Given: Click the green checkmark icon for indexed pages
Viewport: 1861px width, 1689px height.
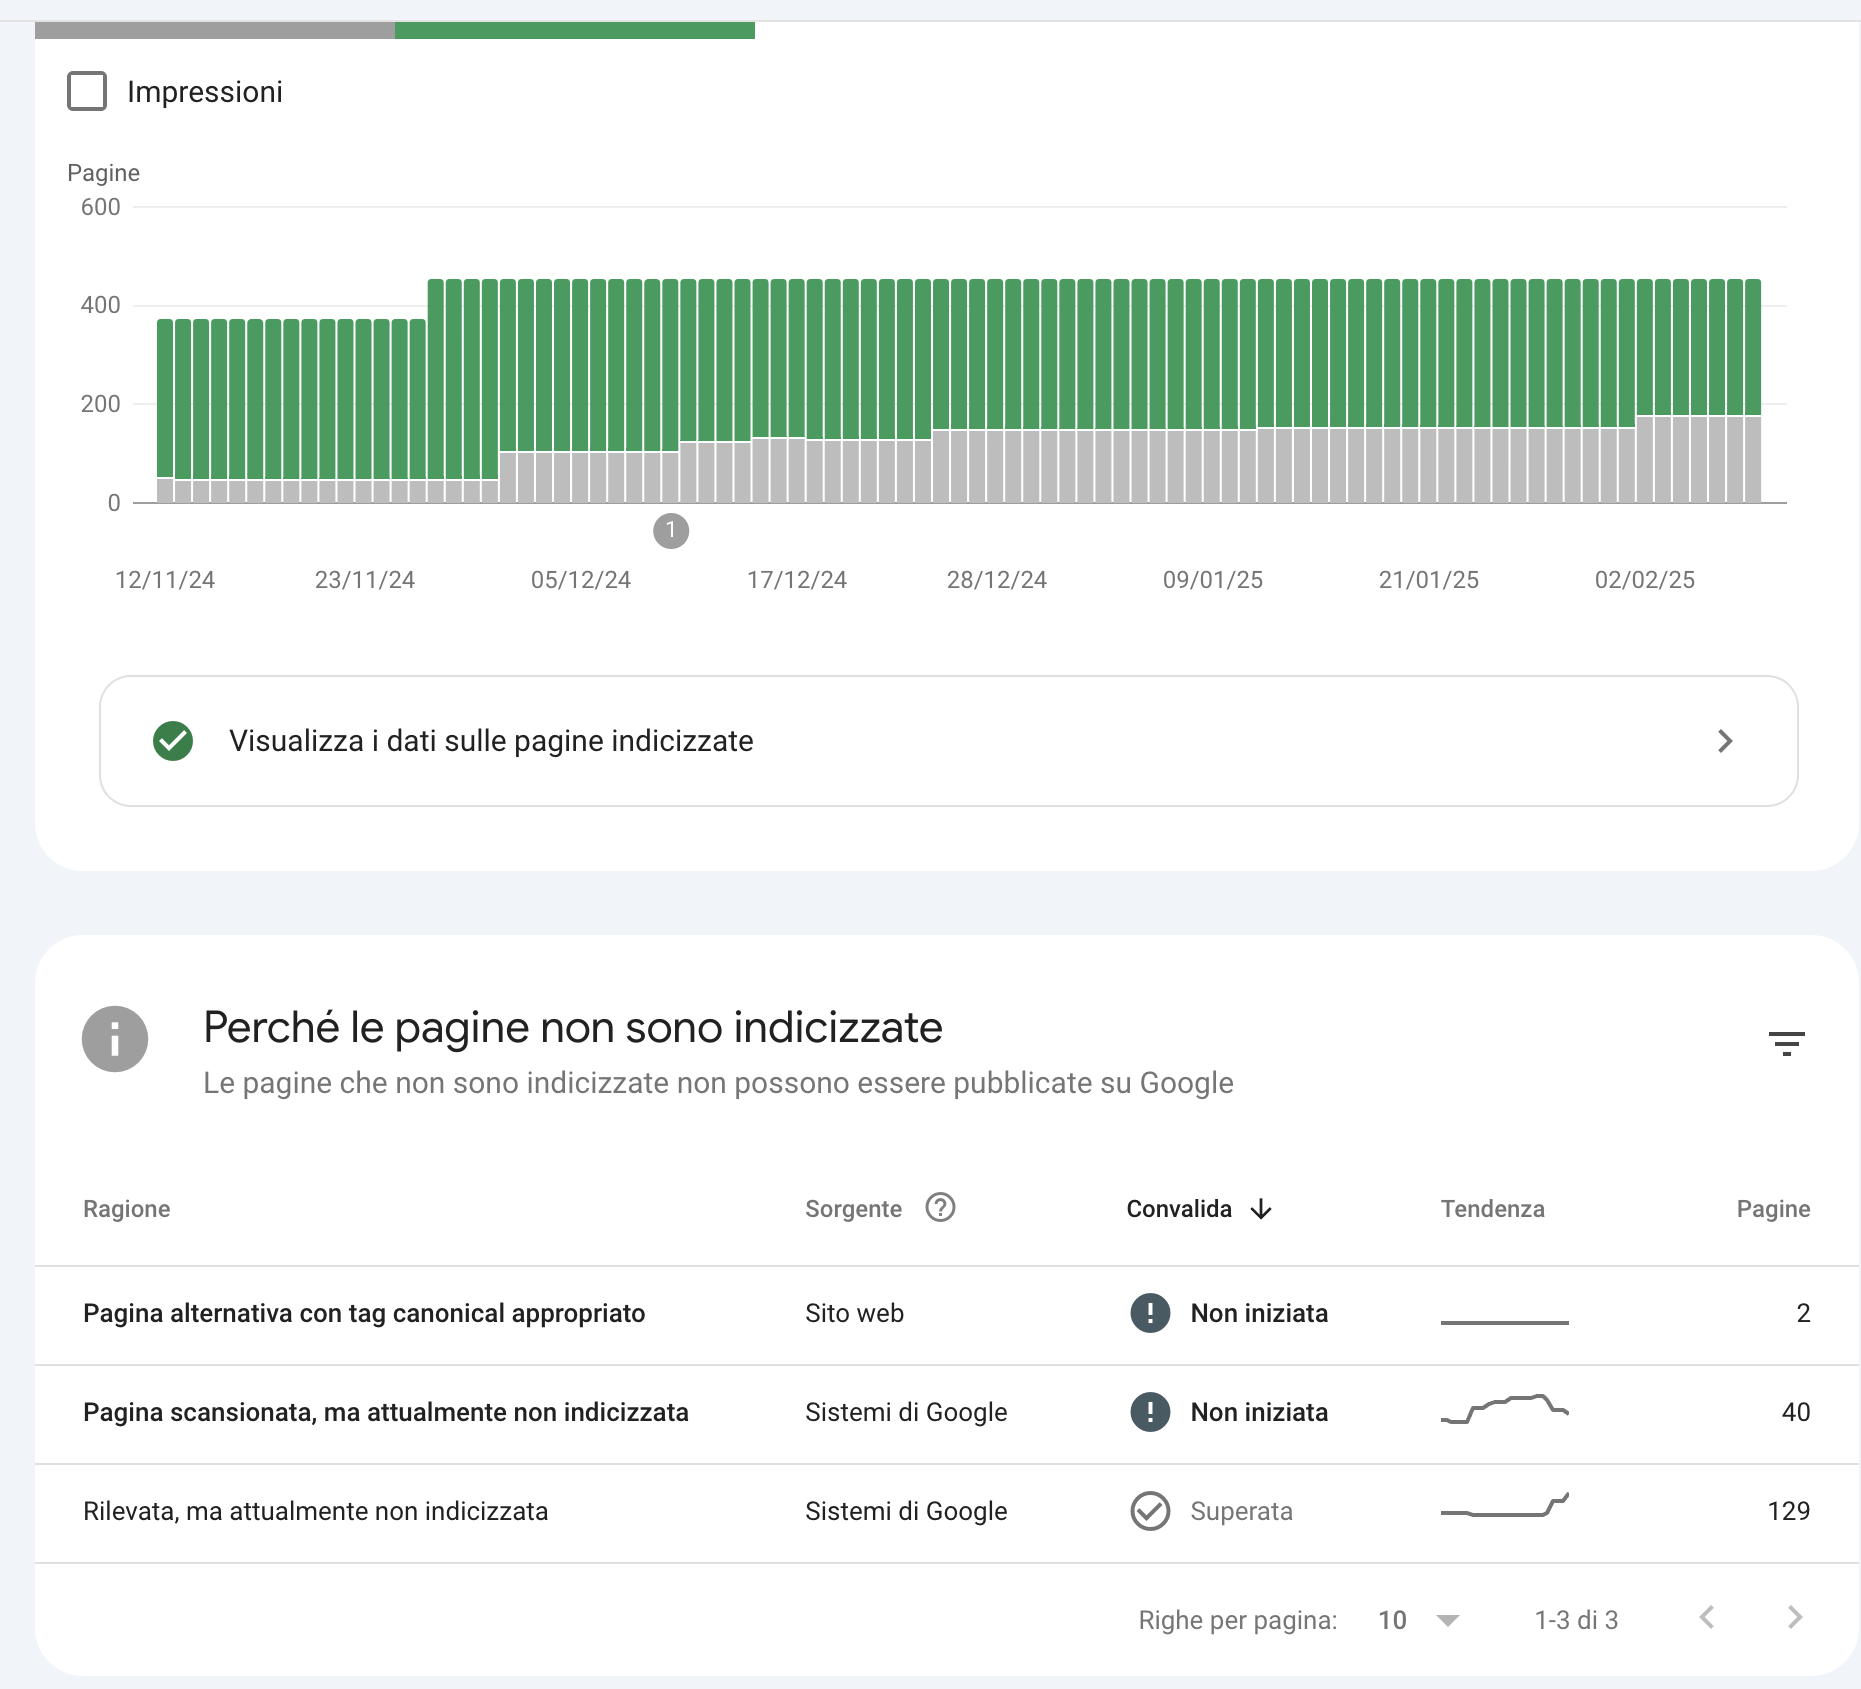Looking at the screenshot, I should click(x=173, y=741).
